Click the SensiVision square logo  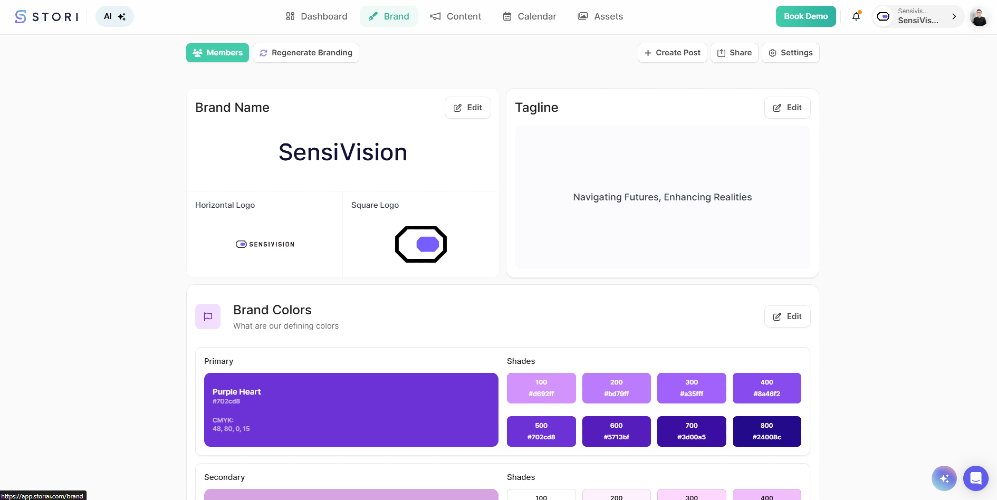pos(421,244)
